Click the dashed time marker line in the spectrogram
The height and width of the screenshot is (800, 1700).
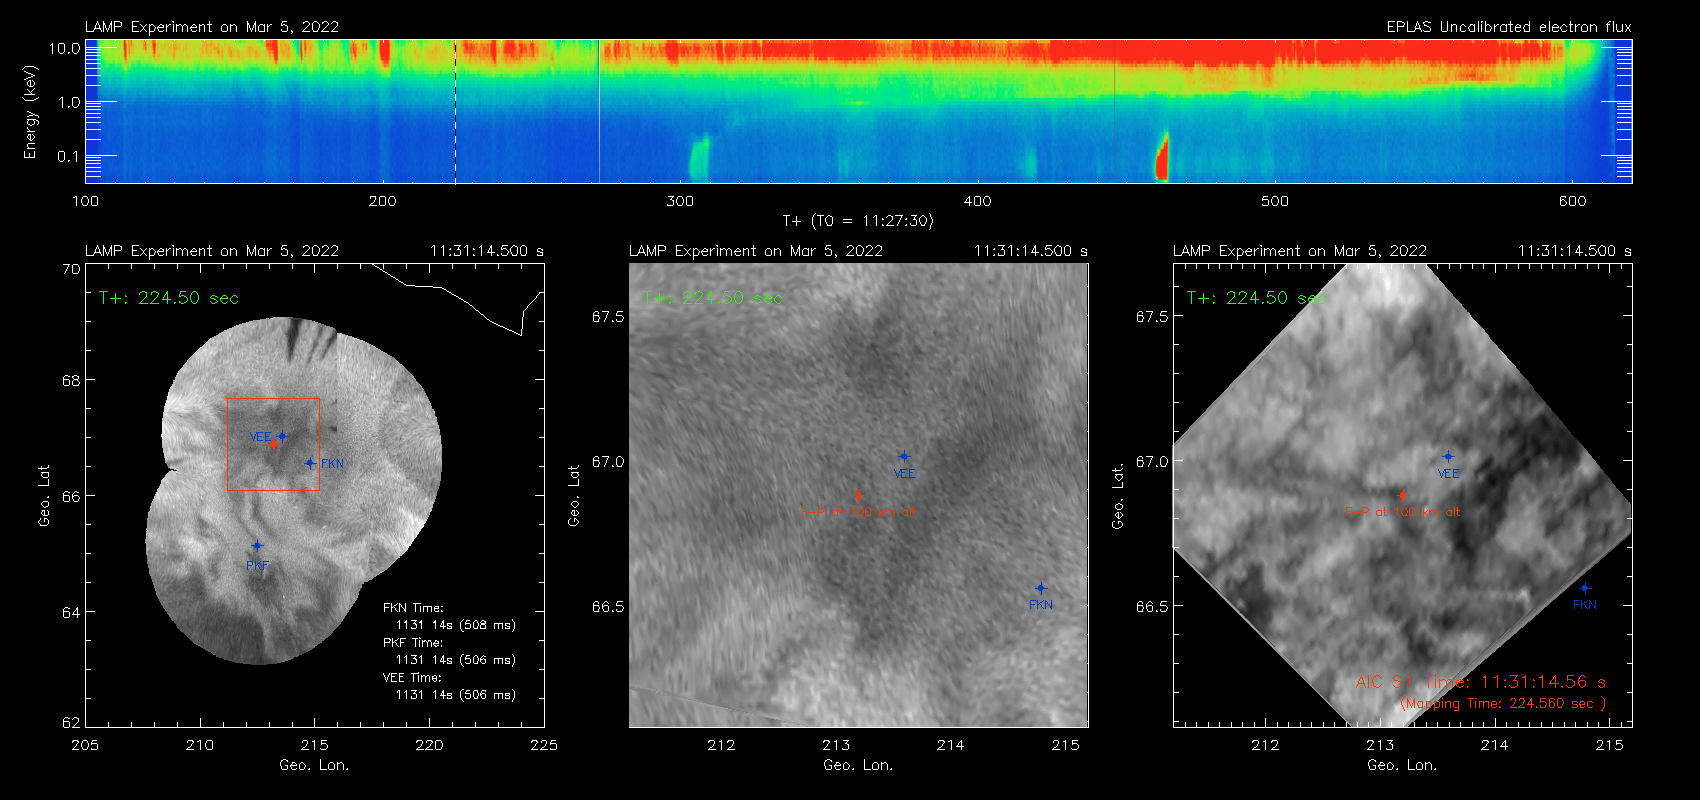[456, 111]
